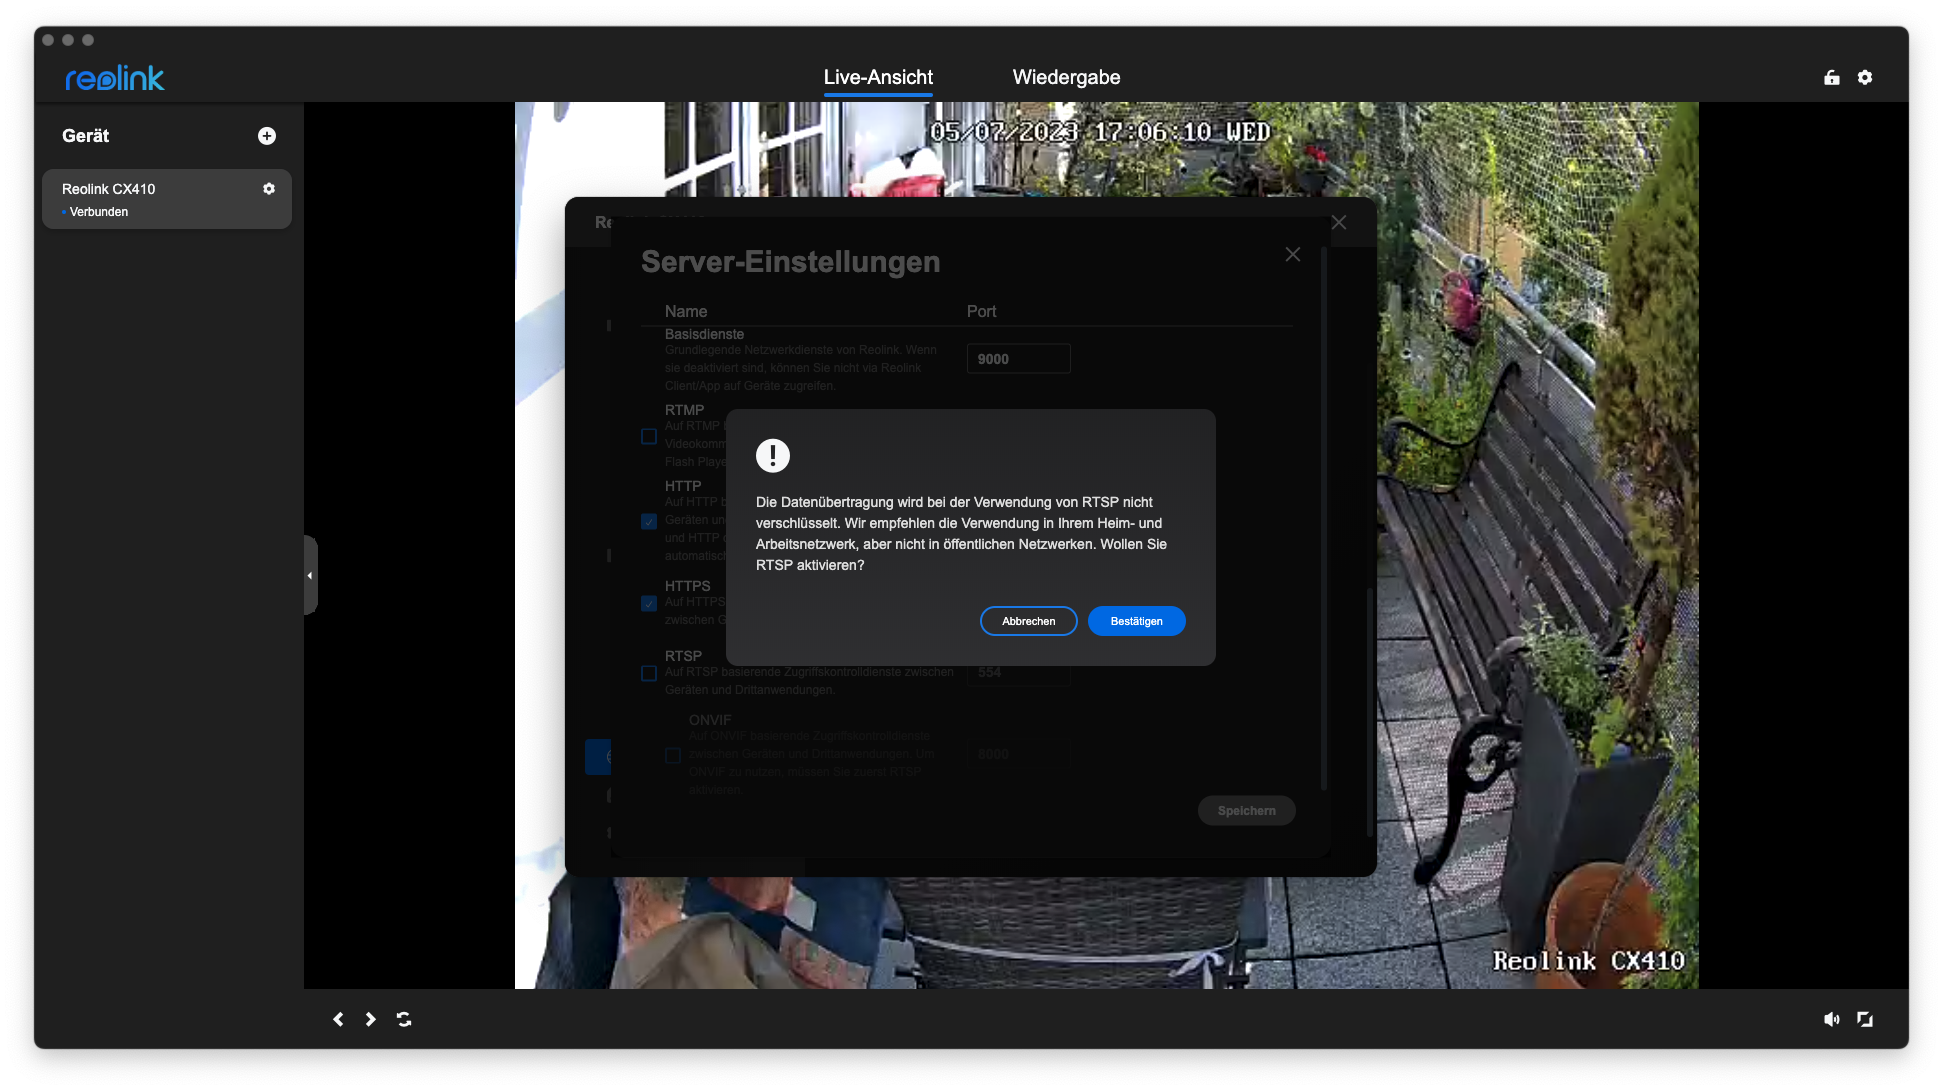Click the add device plus icon
Screen dimensions: 1943x1091
click(267, 136)
